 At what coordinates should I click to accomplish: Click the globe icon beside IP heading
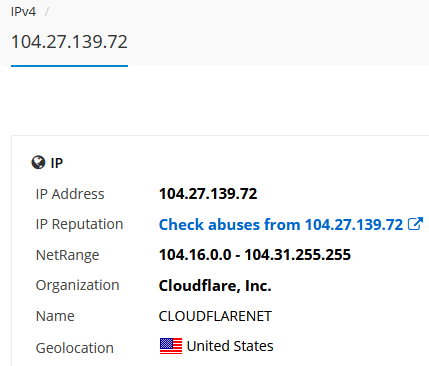(x=38, y=163)
